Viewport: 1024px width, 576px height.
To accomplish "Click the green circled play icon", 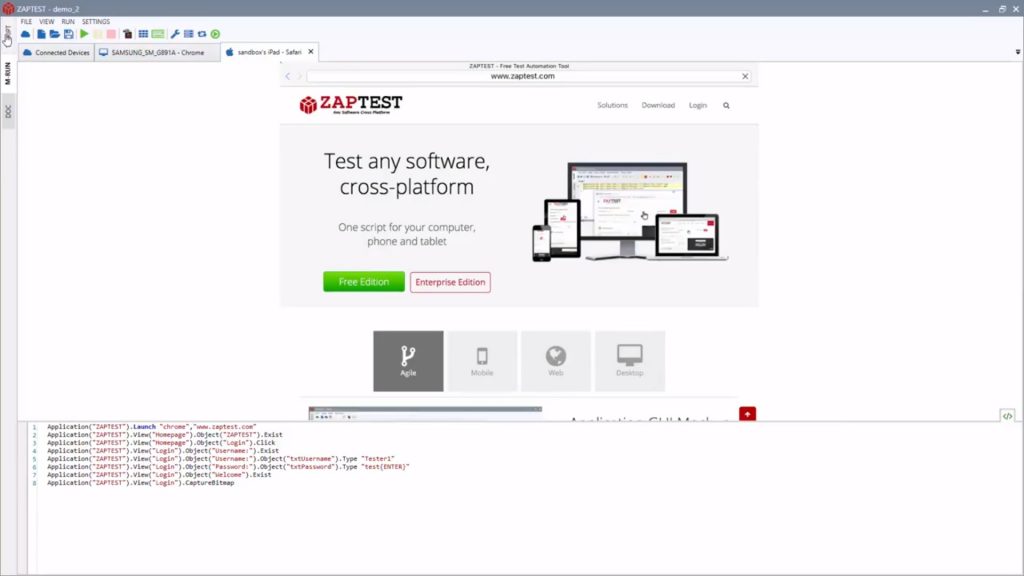I will pos(216,34).
